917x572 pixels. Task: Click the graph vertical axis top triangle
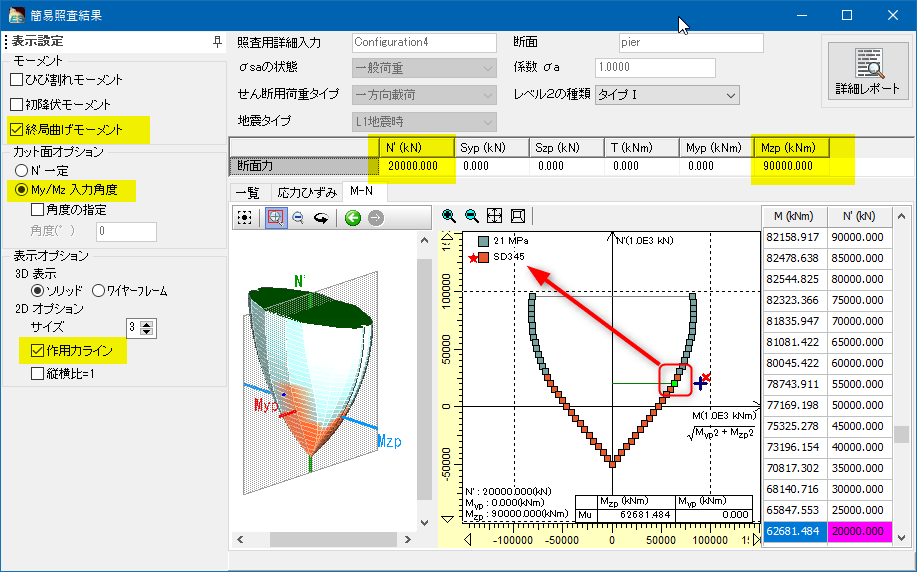coord(447,236)
